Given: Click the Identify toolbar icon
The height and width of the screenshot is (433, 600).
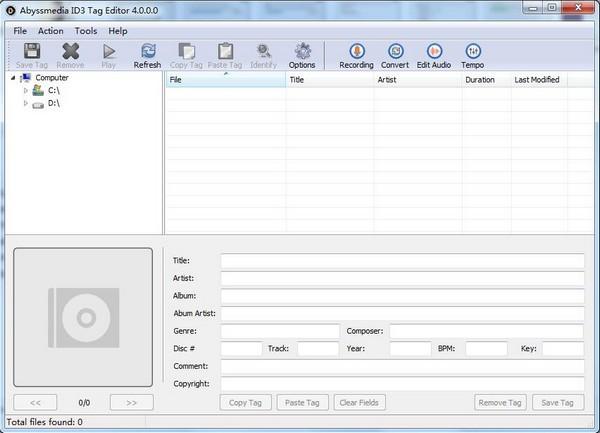Looking at the screenshot, I should tap(264, 51).
